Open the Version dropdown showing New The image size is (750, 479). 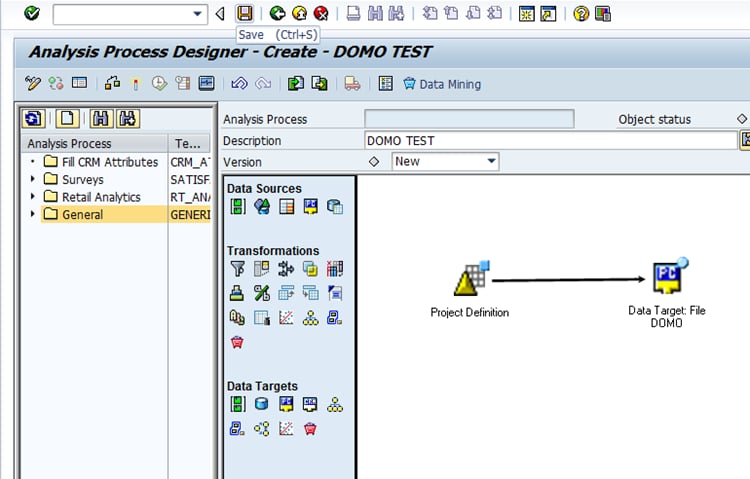click(445, 162)
